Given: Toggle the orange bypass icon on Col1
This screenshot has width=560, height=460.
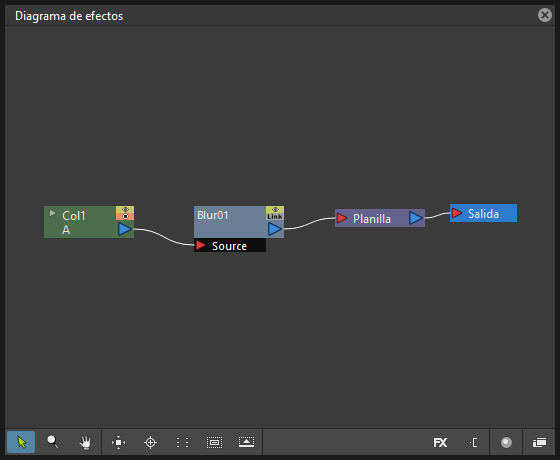Looking at the screenshot, I should [125, 216].
